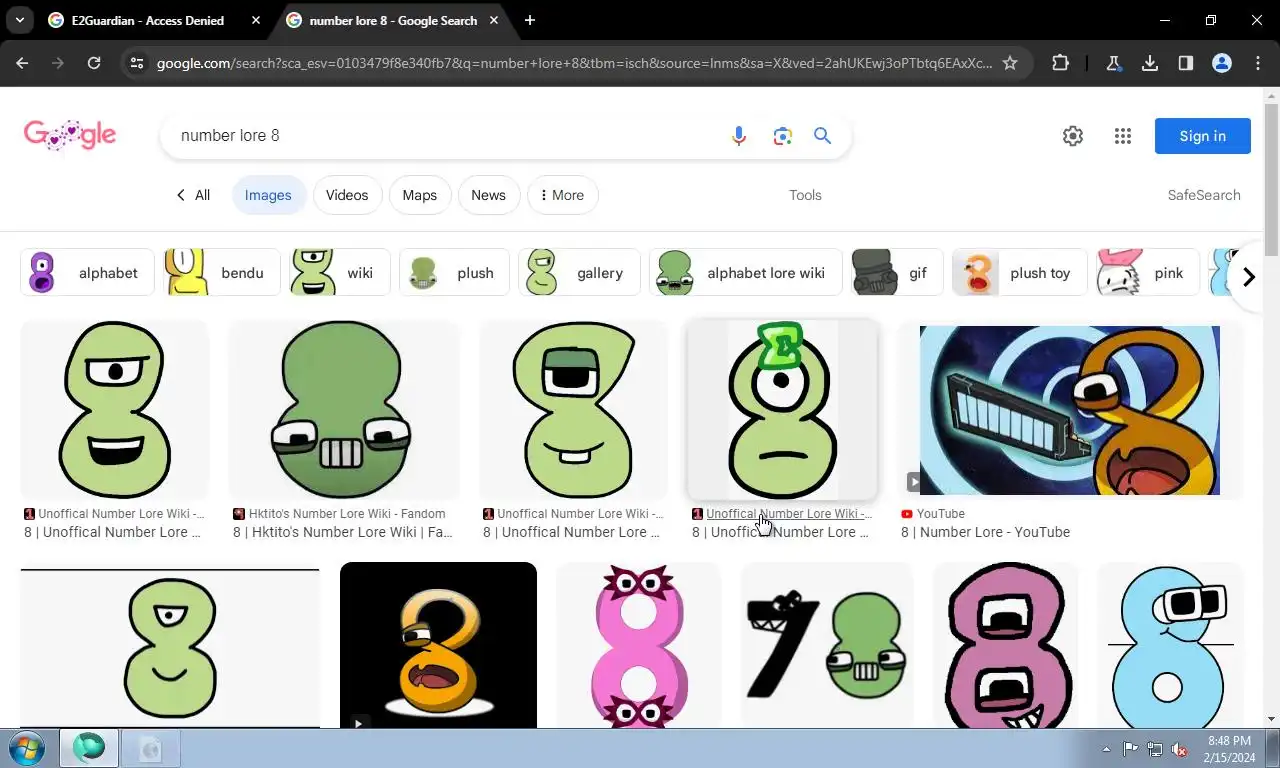Filter by plush toy chip

[1019, 272]
